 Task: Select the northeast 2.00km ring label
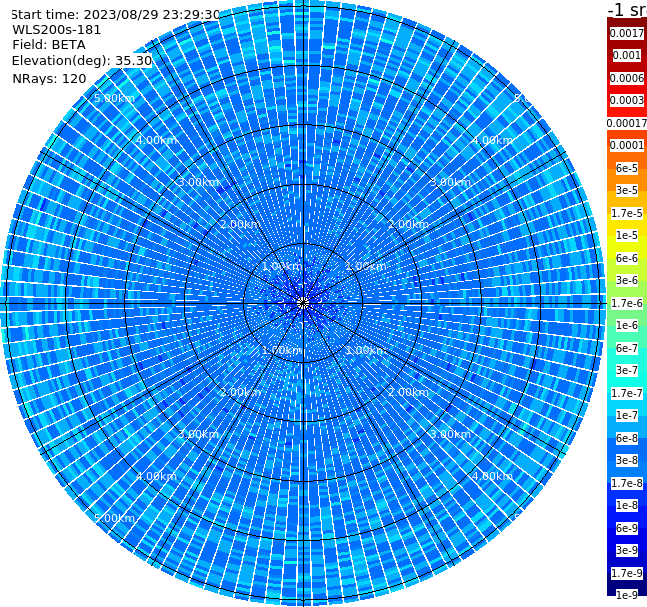pyautogui.click(x=408, y=224)
